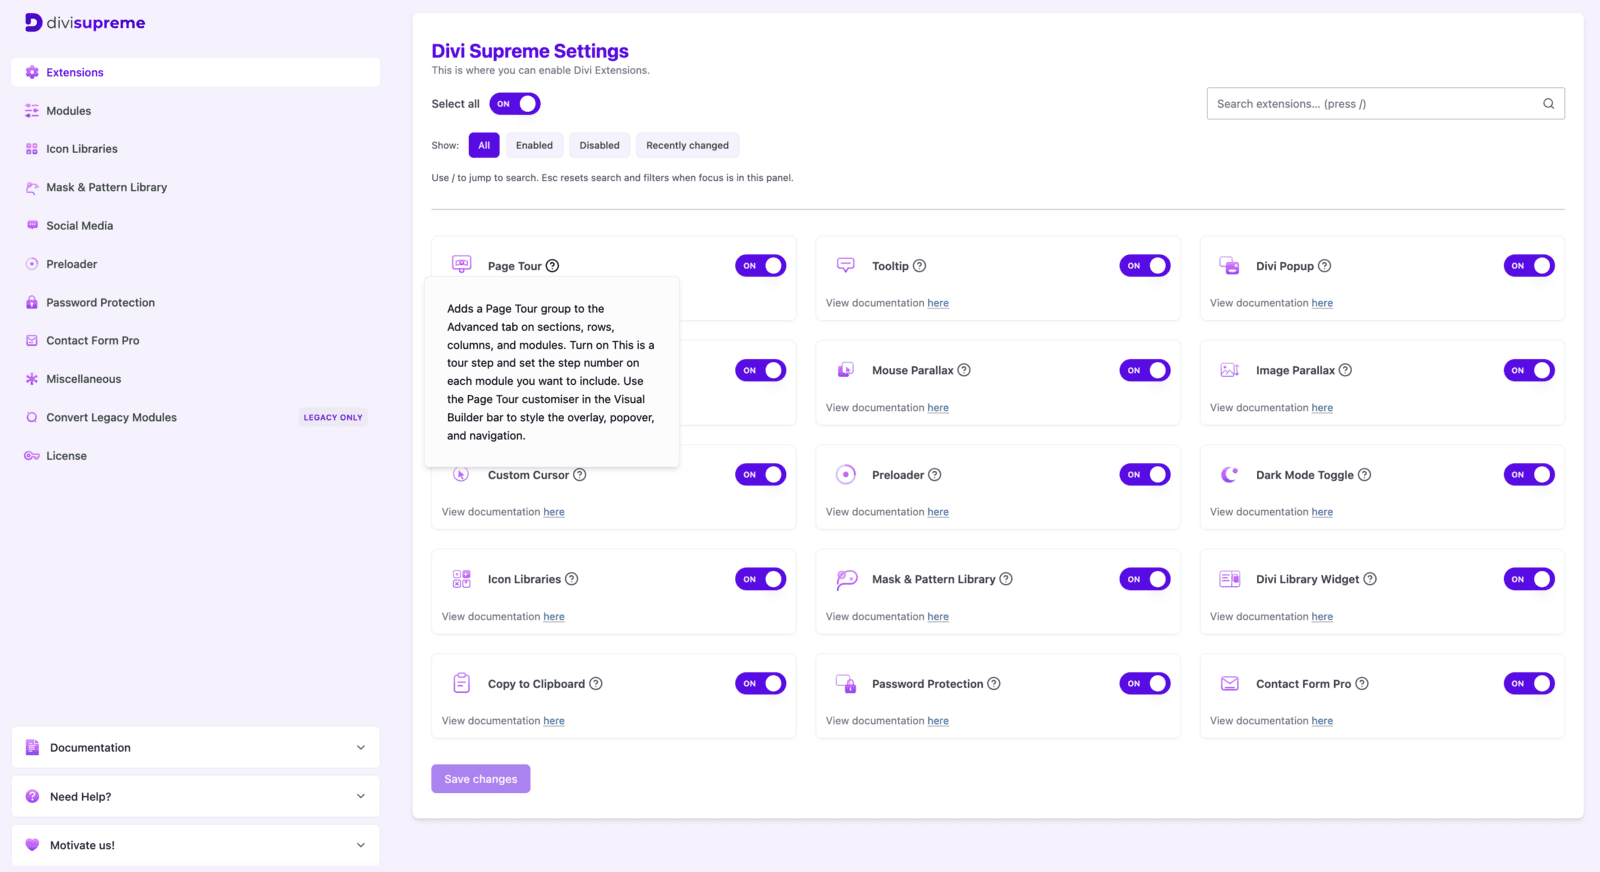The image size is (1600, 872).
Task: Turn off the Tooltip toggle
Action: (1145, 266)
